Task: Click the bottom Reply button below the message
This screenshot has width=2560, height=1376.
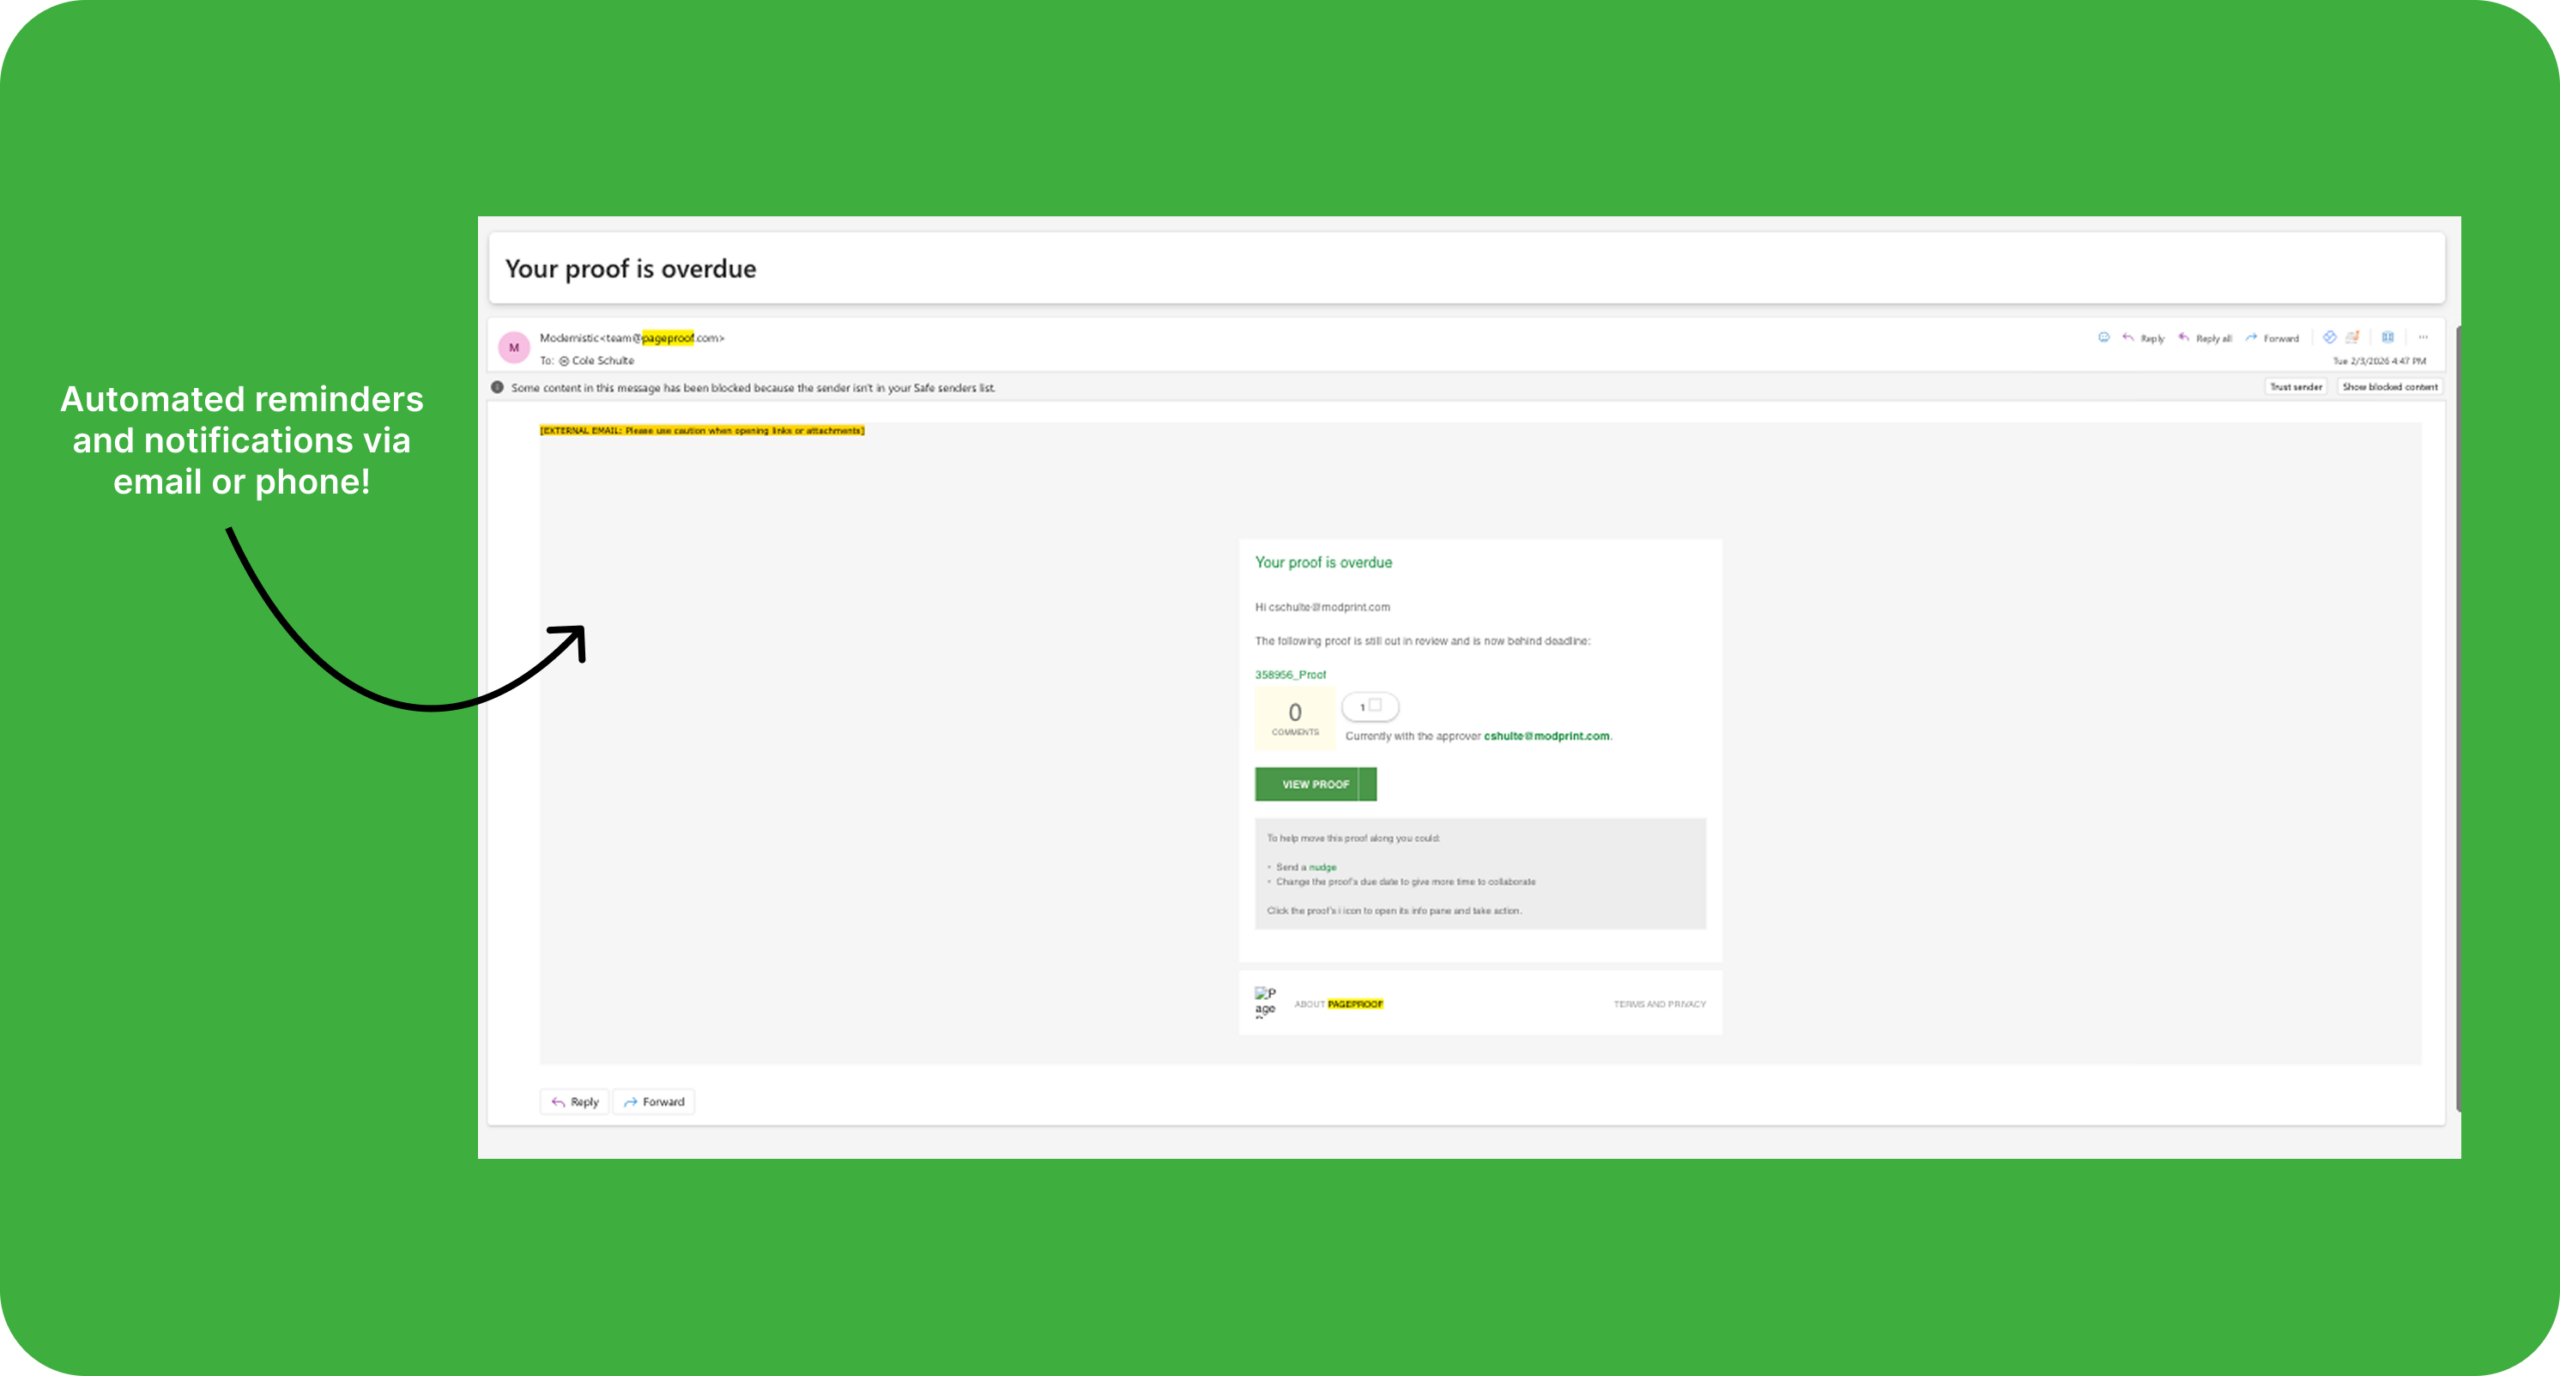Action: 575,1102
